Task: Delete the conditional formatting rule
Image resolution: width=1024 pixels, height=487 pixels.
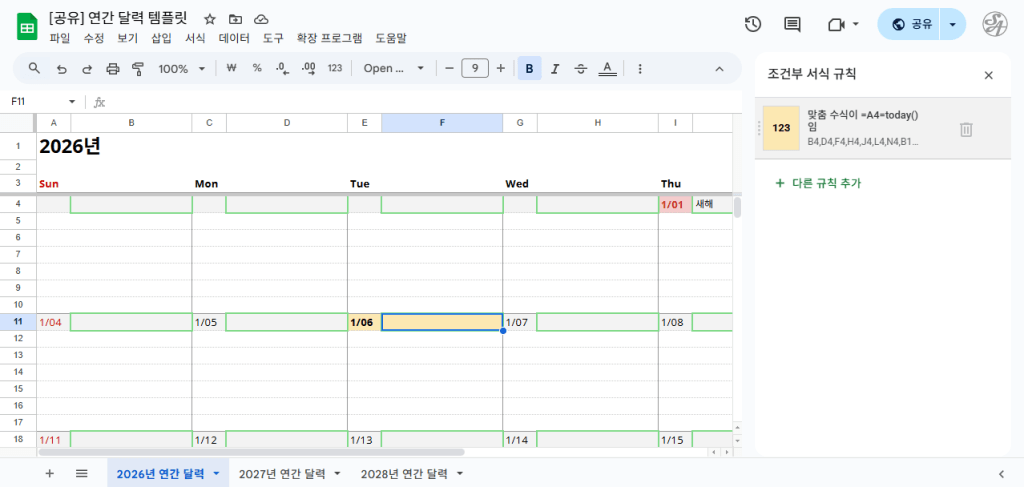Action: coord(966,129)
